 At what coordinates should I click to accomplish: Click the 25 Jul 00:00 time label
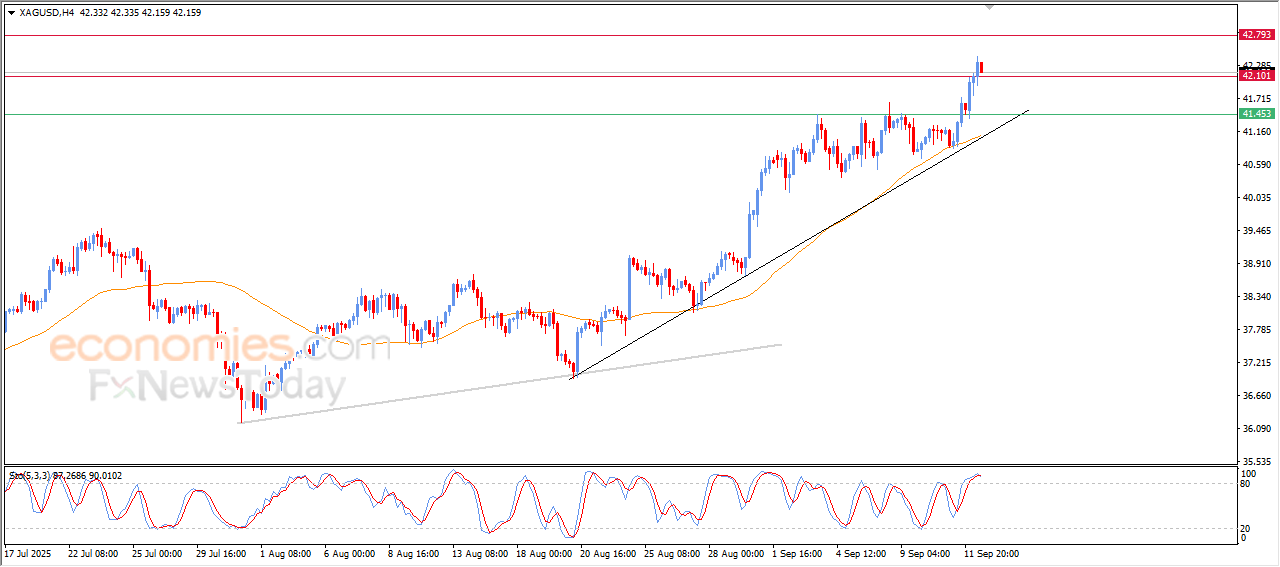(x=157, y=552)
